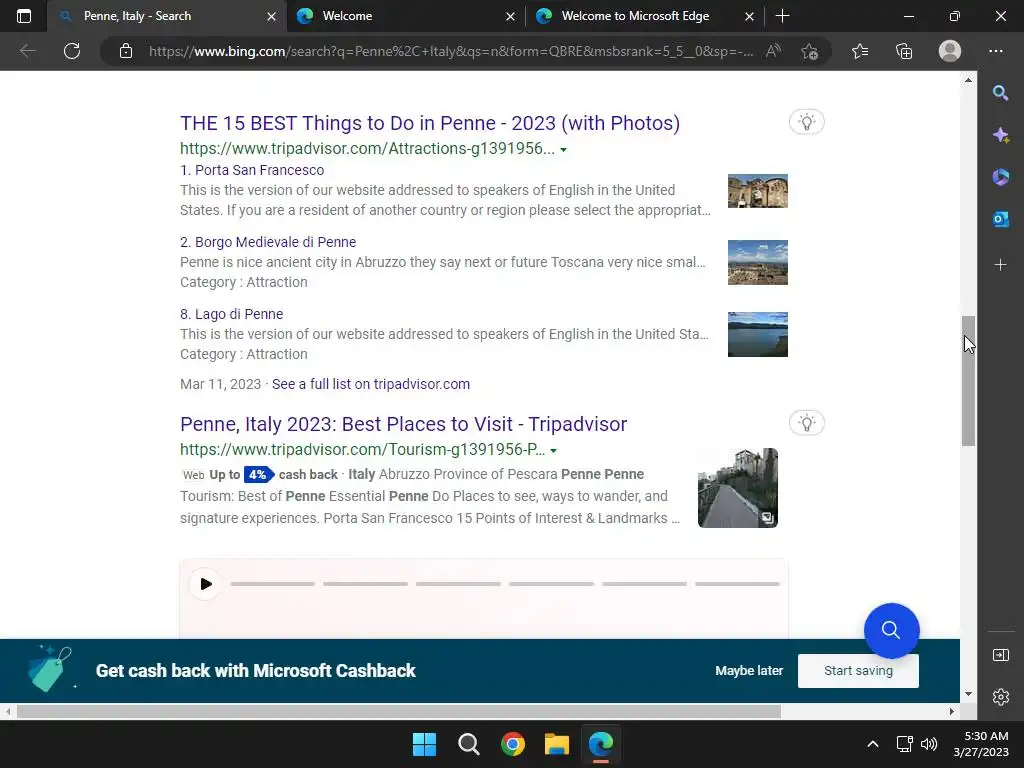View site information lock icon
1024x768 pixels.
click(x=126, y=51)
